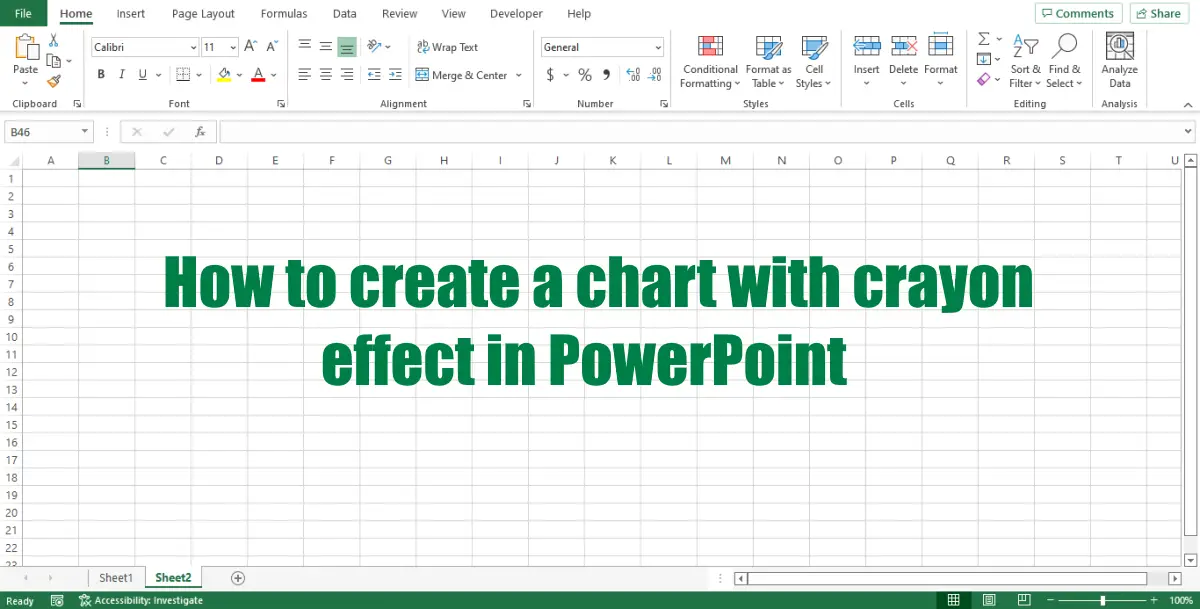
Task: Open the Insert ribbon tab
Action: (130, 14)
